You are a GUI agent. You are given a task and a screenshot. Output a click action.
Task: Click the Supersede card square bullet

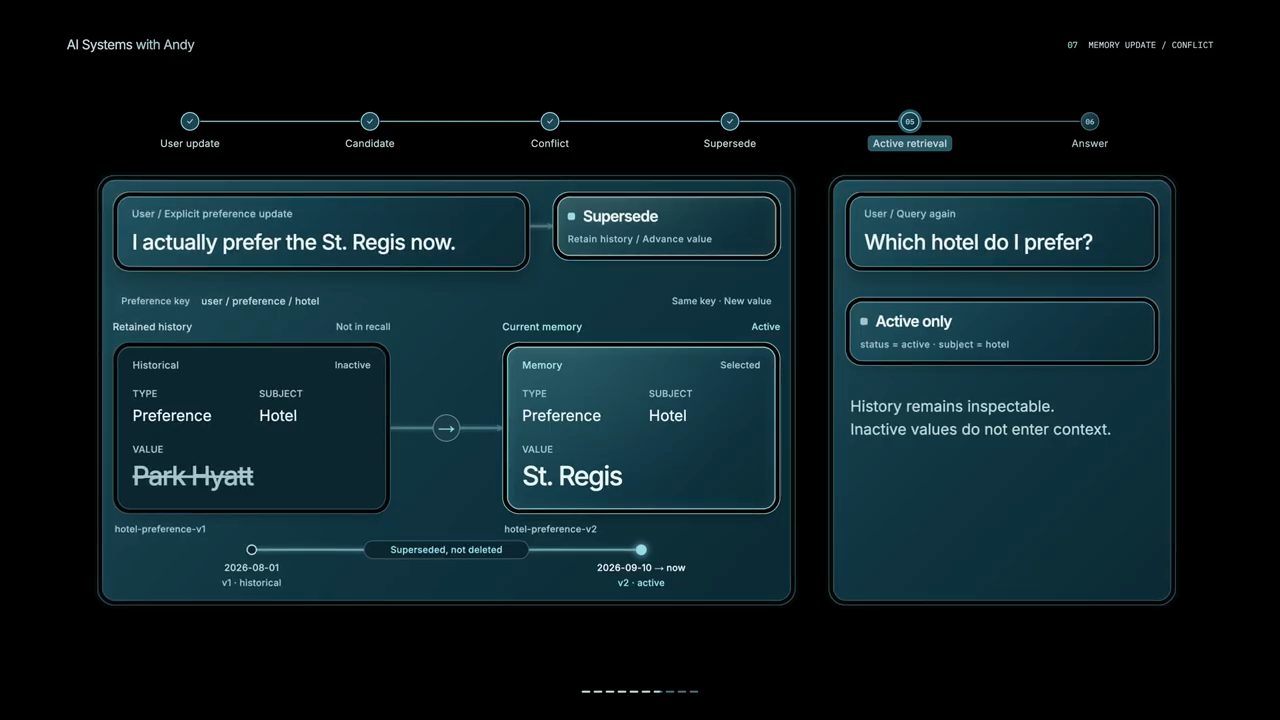pyautogui.click(x=572, y=216)
